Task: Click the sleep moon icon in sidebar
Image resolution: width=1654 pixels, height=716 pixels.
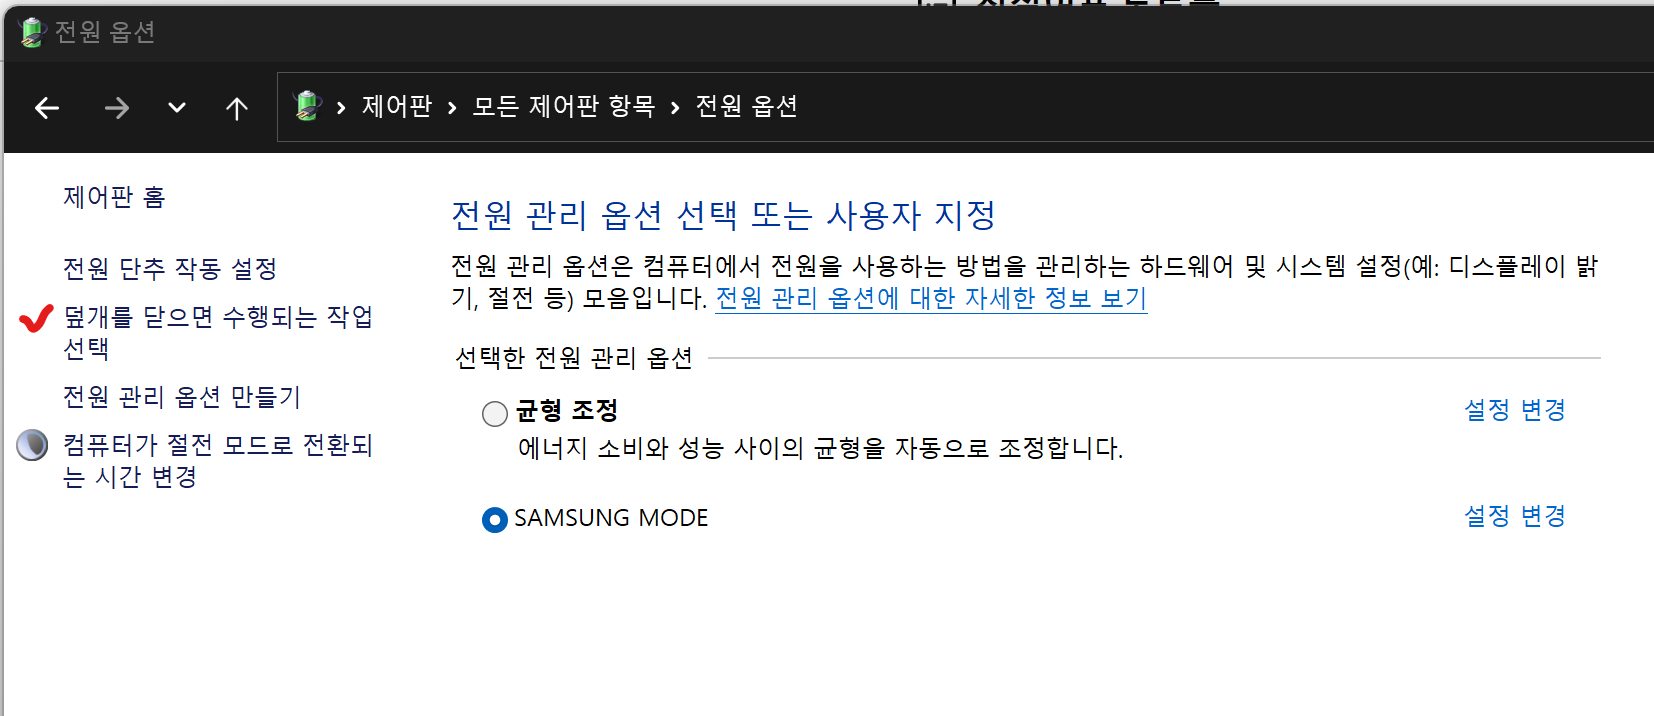Action: 32,445
